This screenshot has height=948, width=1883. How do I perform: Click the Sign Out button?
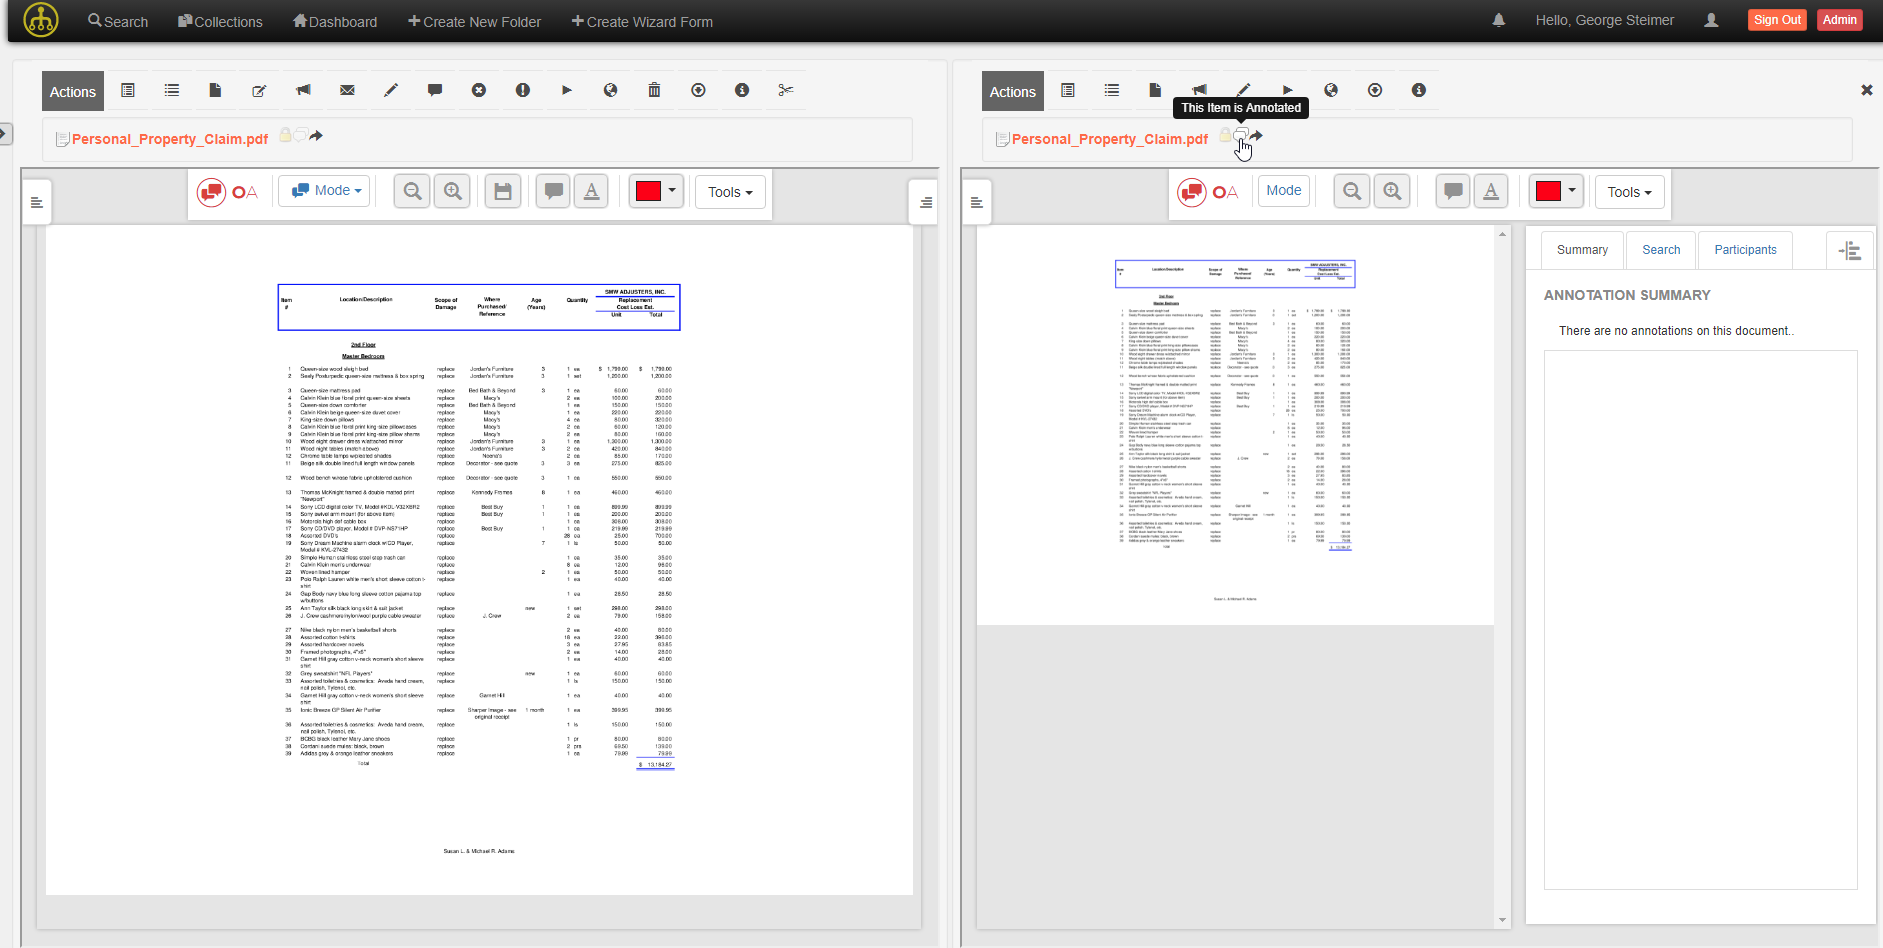[1777, 19]
